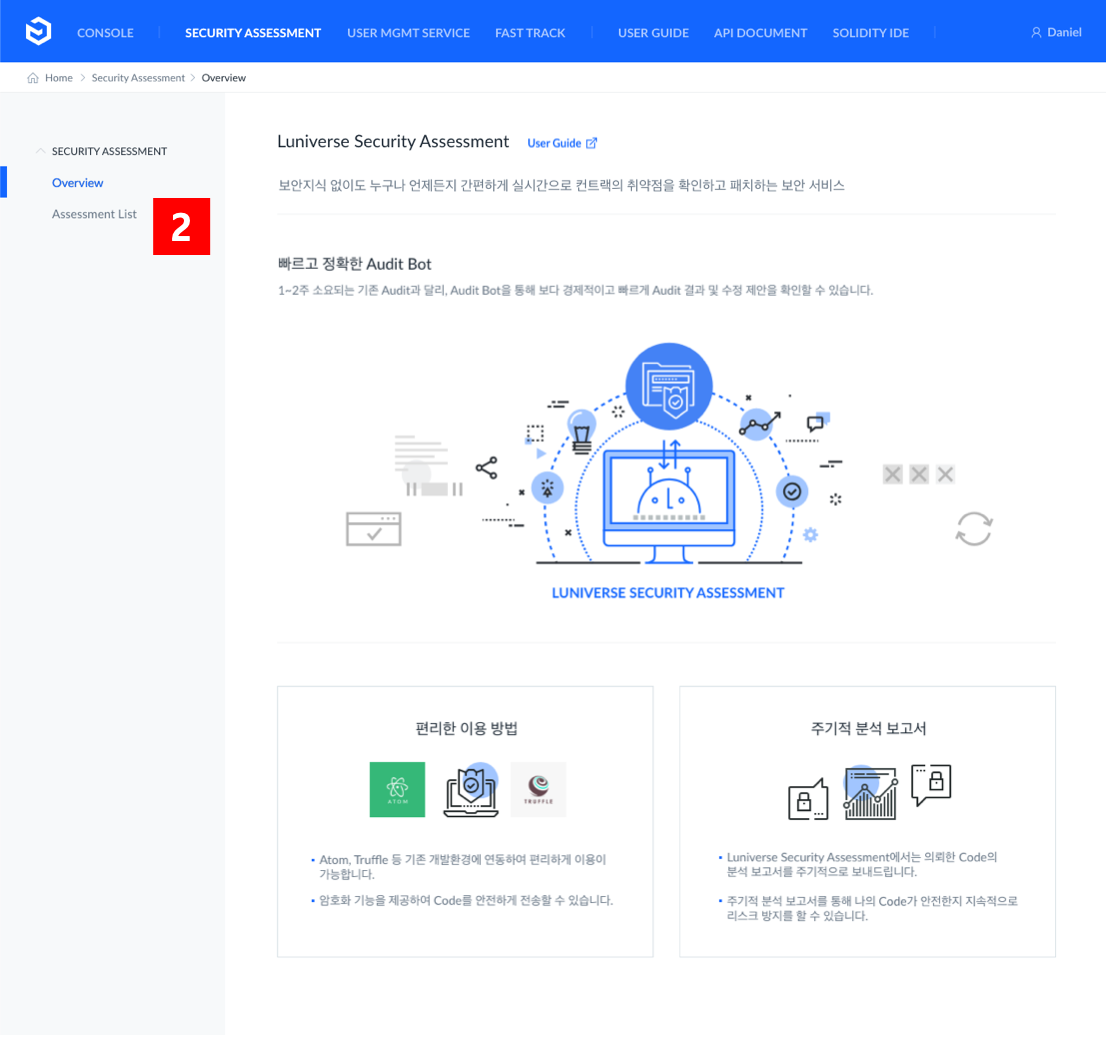Screen dimensions: 1106x1037
Task: Click the refresh arrows icon in illustration
Action: (974, 529)
